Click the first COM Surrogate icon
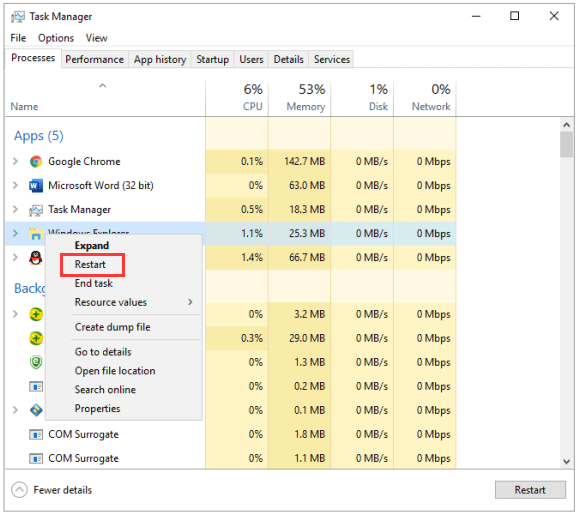Viewport: 579px width, 515px height. point(36,435)
